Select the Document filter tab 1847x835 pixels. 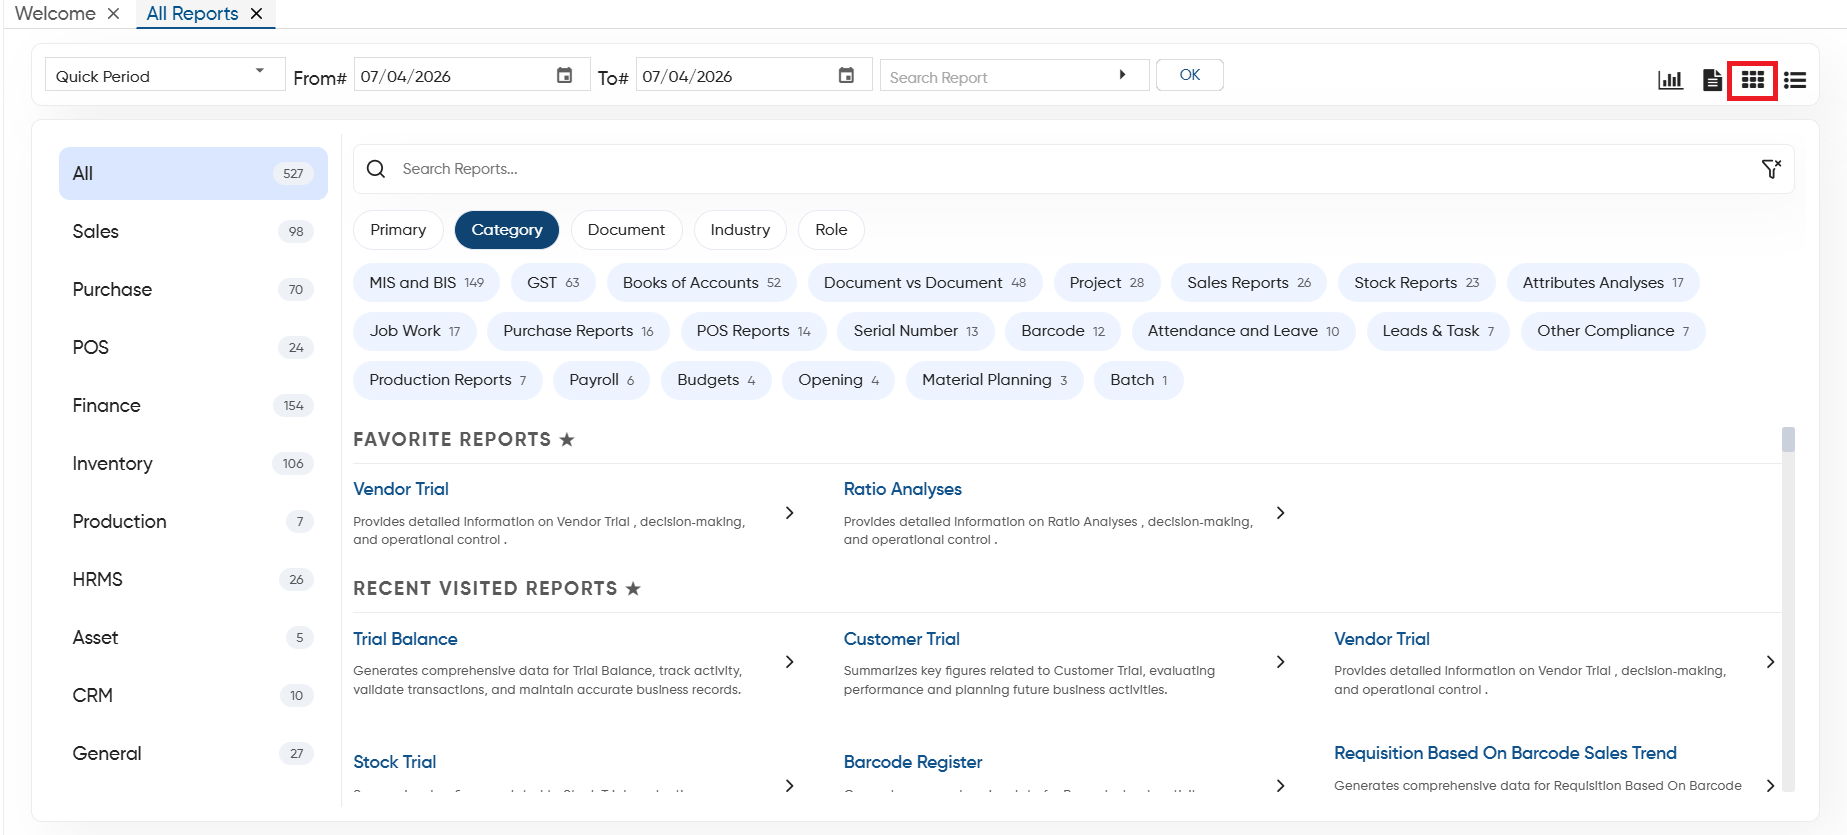(626, 230)
